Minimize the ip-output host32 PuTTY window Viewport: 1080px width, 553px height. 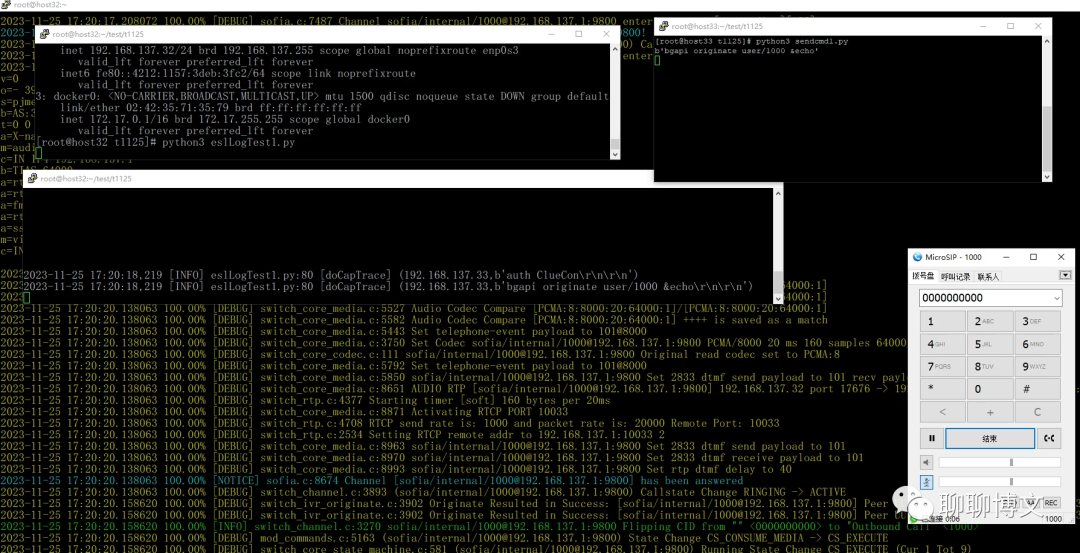(551, 34)
